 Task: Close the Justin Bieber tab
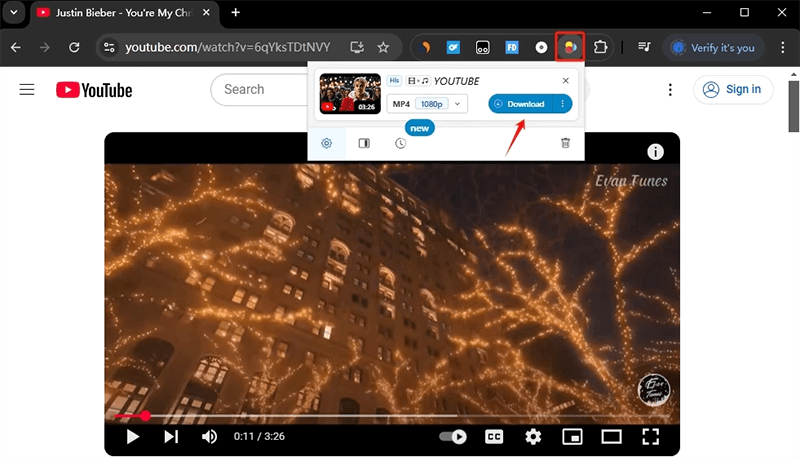coord(206,13)
